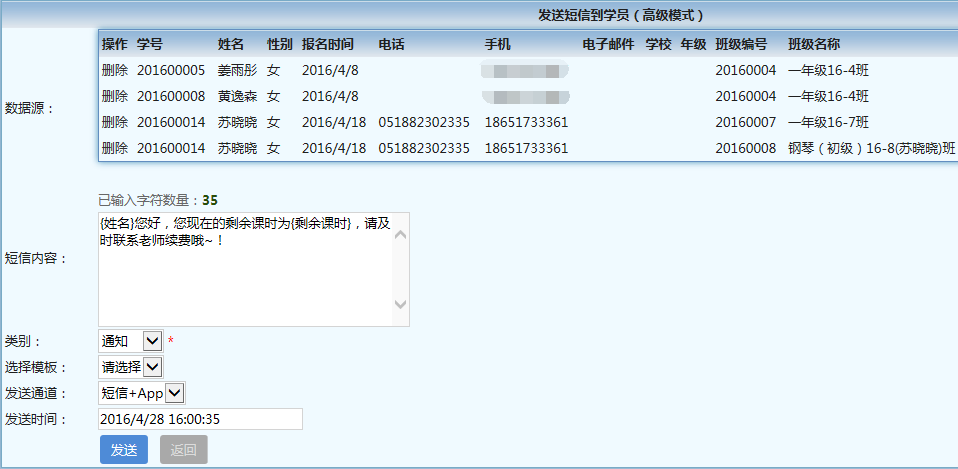Click the gray 返回 button
The width and height of the screenshot is (958, 469).
183,450
